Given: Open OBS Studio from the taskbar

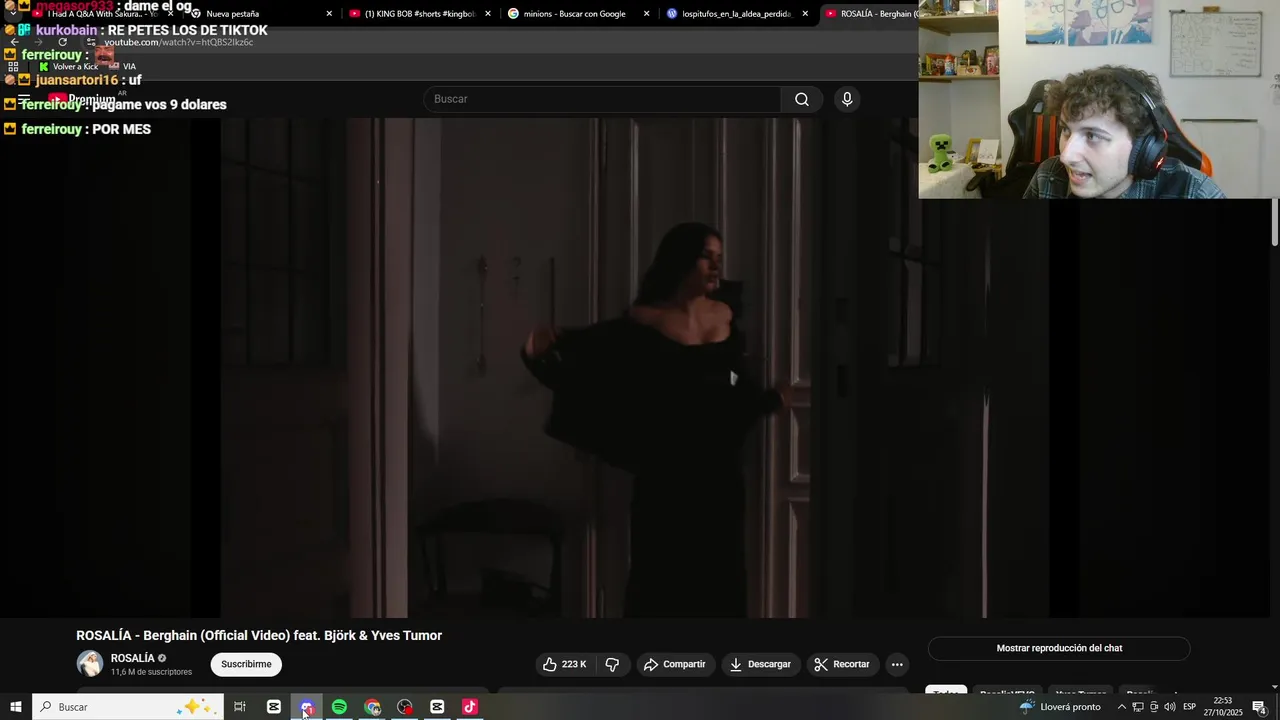Looking at the screenshot, I should point(405,707).
